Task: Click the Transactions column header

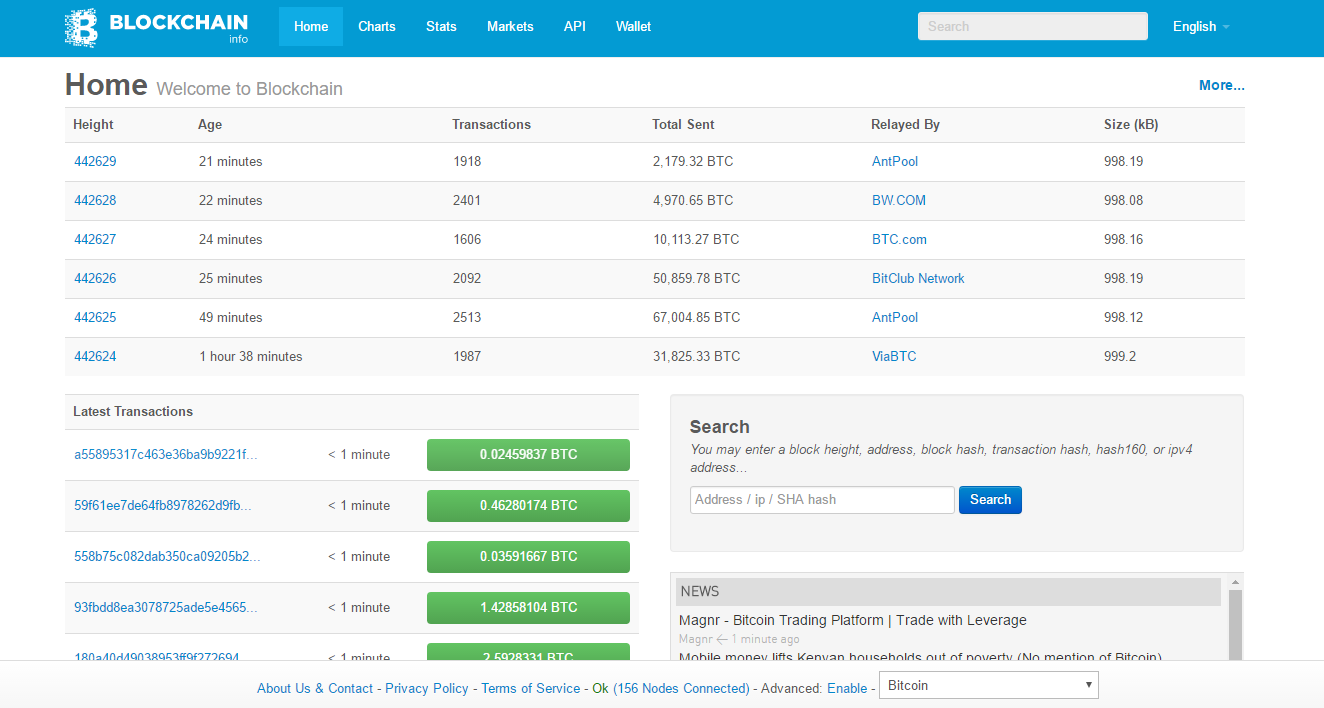Action: pyautogui.click(x=491, y=125)
